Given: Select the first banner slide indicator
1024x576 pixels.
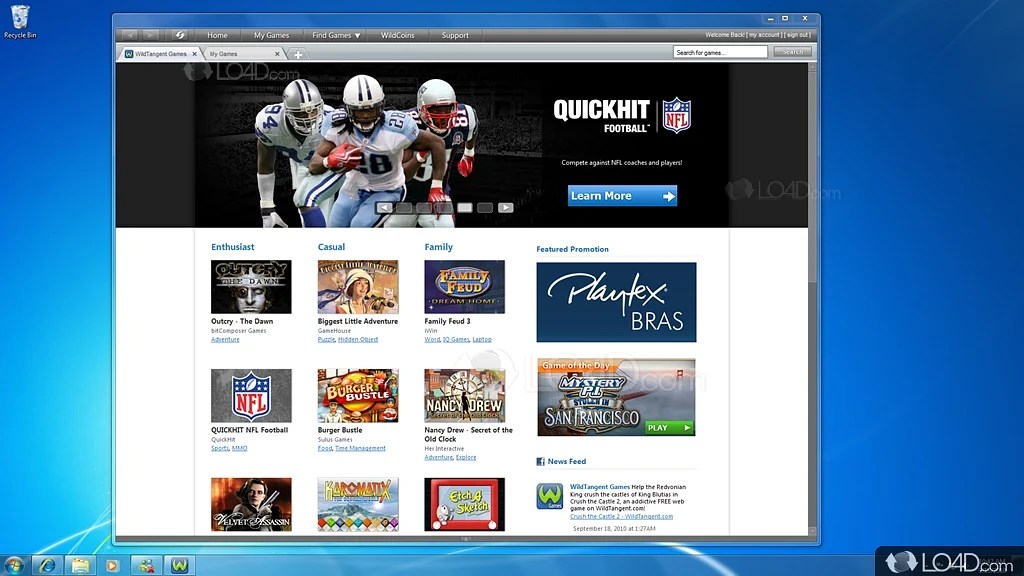Looking at the screenshot, I should point(404,208).
